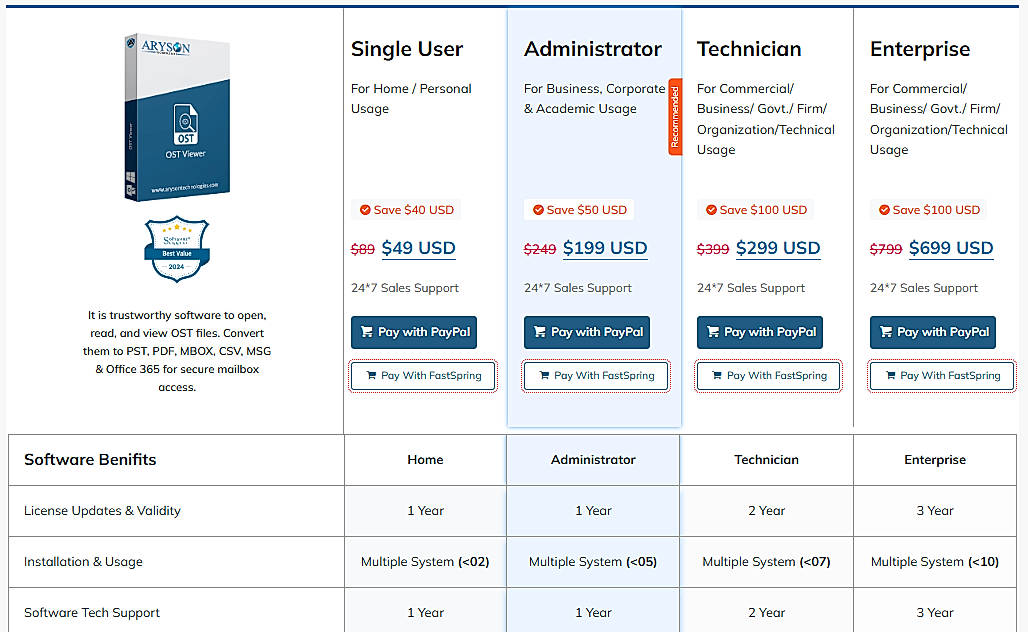Click the trustworthy software description paragraph
Image resolution: width=1028 pixels, height=632 pixels.
tap(177, 351)
